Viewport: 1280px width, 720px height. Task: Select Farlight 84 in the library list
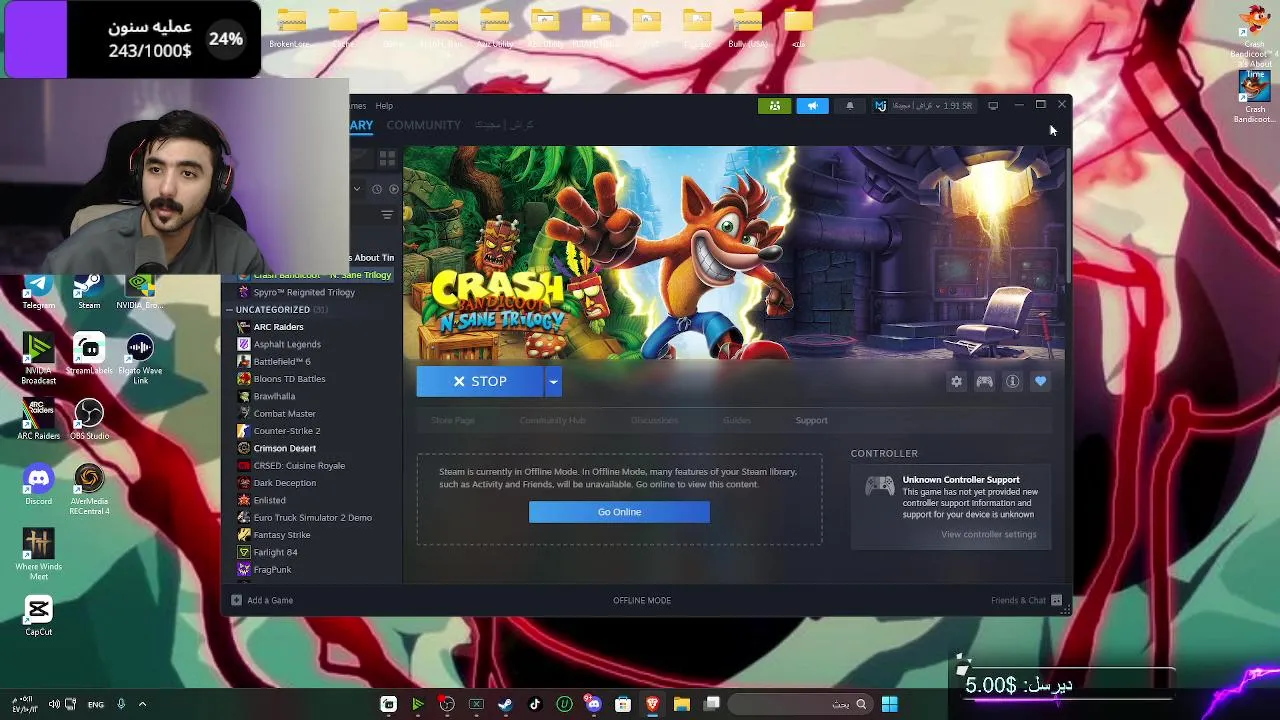tap(275, 552)
